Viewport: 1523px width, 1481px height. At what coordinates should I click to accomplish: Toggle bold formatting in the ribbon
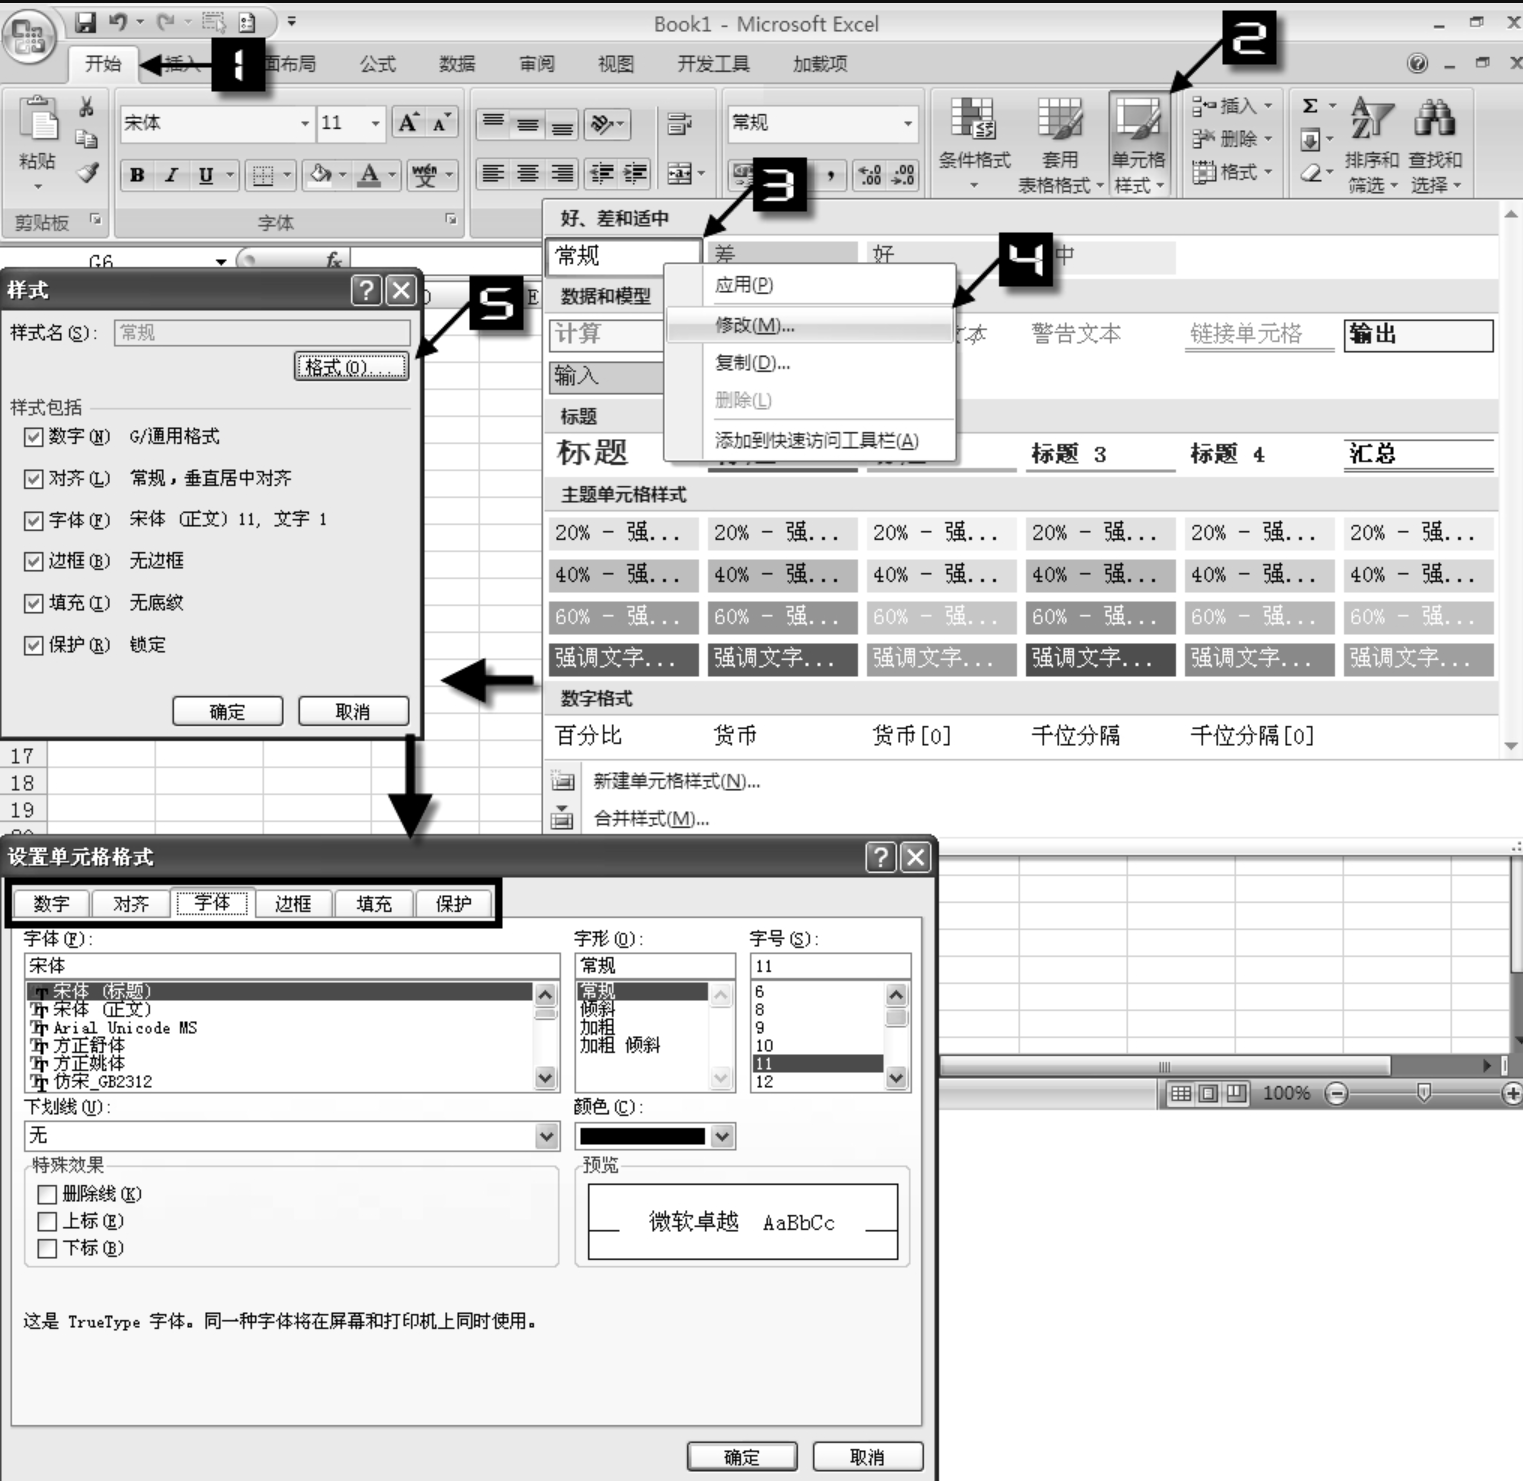tap(137, 175)
